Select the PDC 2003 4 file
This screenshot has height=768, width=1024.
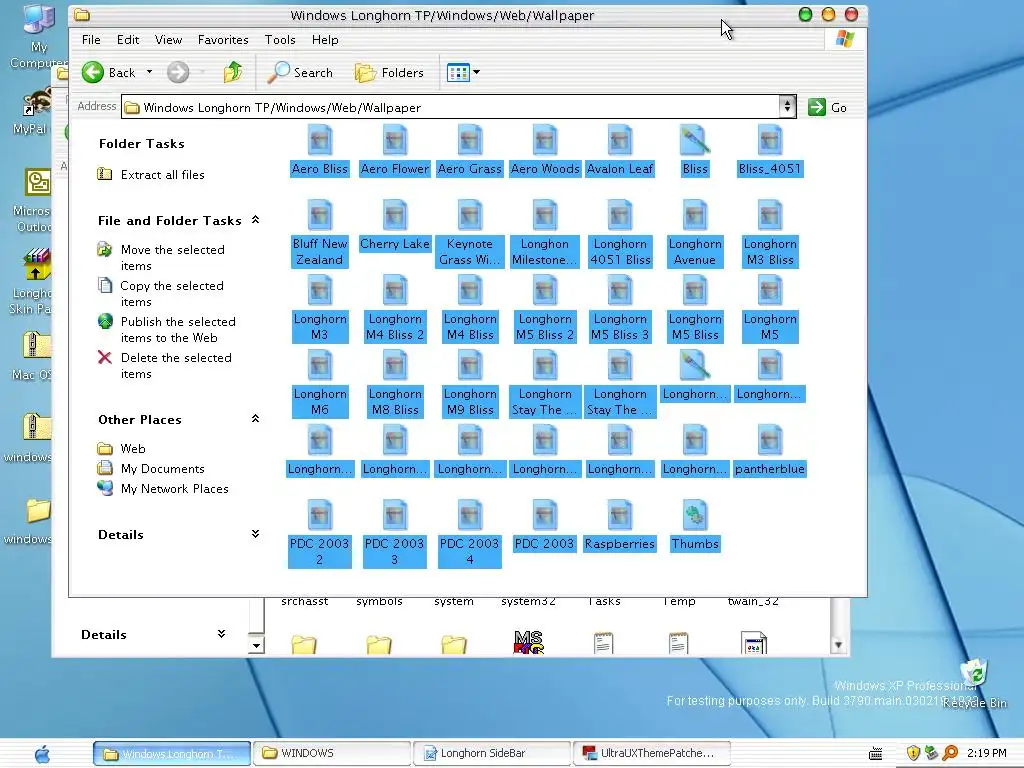pyautogui.click(x=470, y=534)
